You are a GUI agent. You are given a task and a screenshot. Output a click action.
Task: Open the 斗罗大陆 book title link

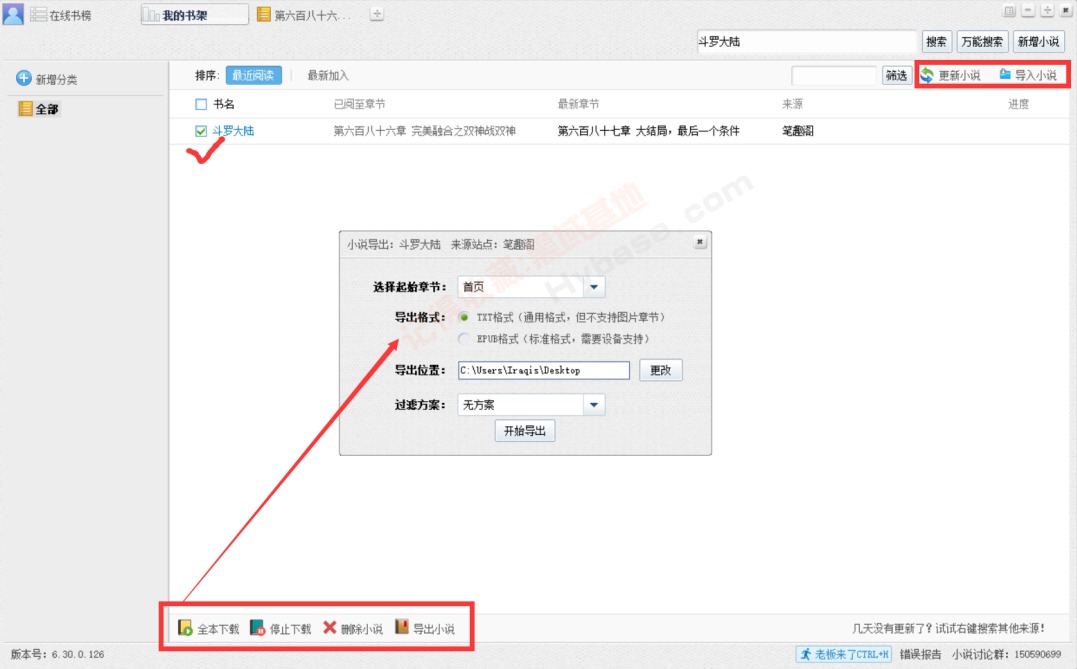(233, 131)
